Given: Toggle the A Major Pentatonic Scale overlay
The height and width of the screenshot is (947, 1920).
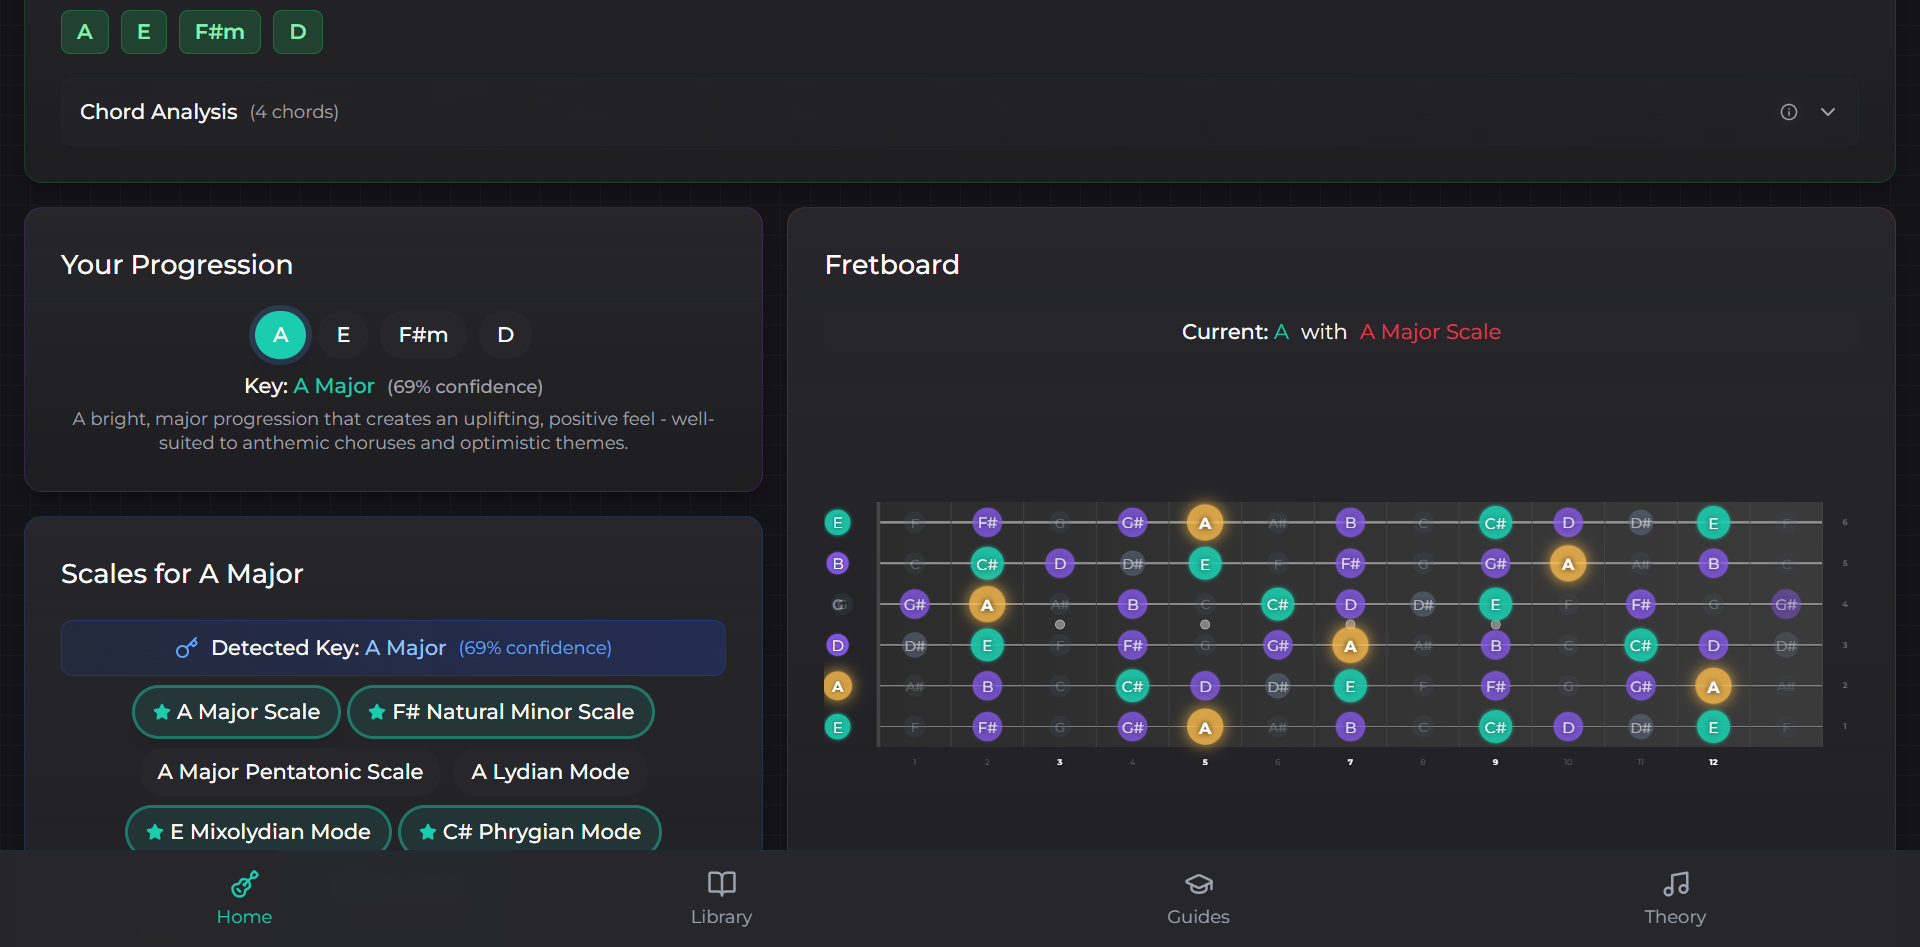Looking at the screenshot, I should (x=290, y=771).
